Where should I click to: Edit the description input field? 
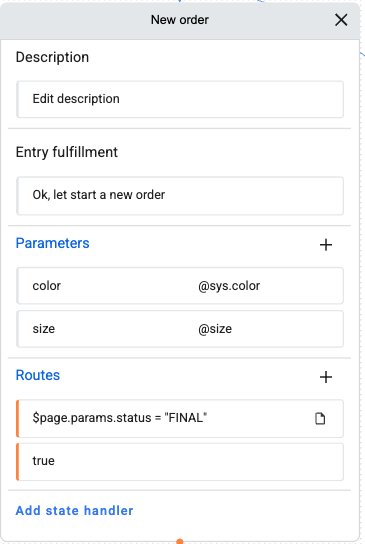point(180,99)
